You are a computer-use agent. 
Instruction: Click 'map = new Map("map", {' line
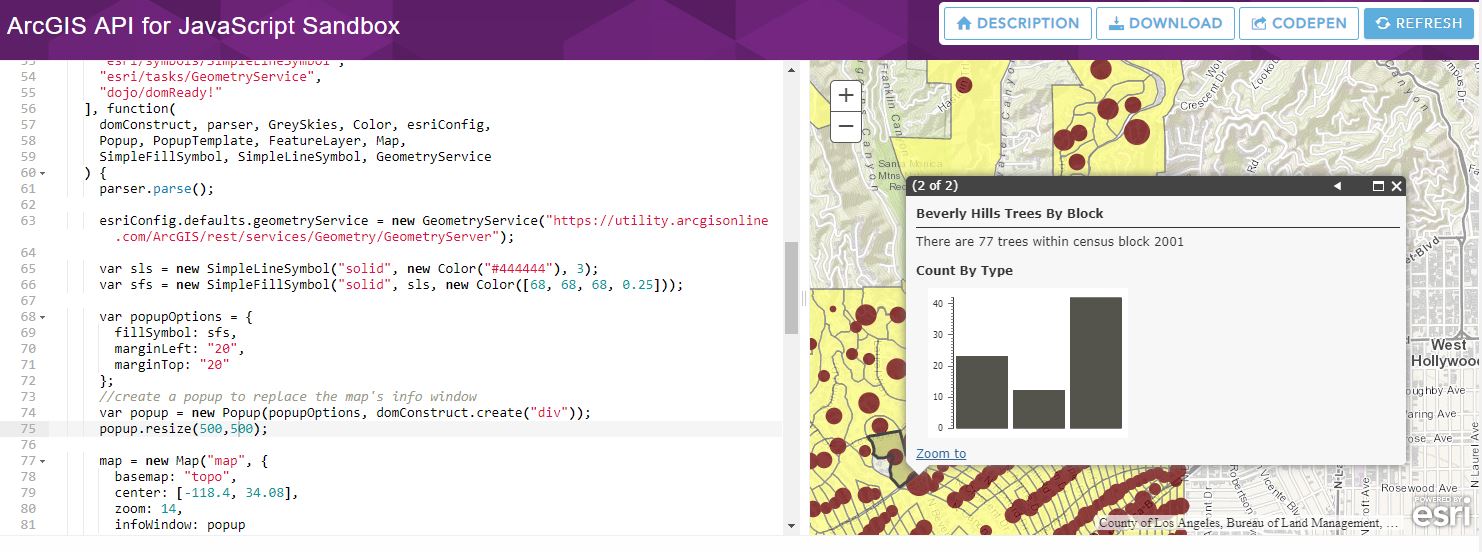(x=184, y=461)
